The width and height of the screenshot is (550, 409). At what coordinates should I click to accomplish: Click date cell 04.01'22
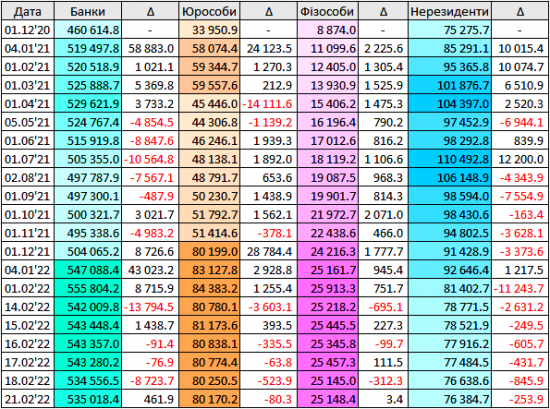coord(27,270)
